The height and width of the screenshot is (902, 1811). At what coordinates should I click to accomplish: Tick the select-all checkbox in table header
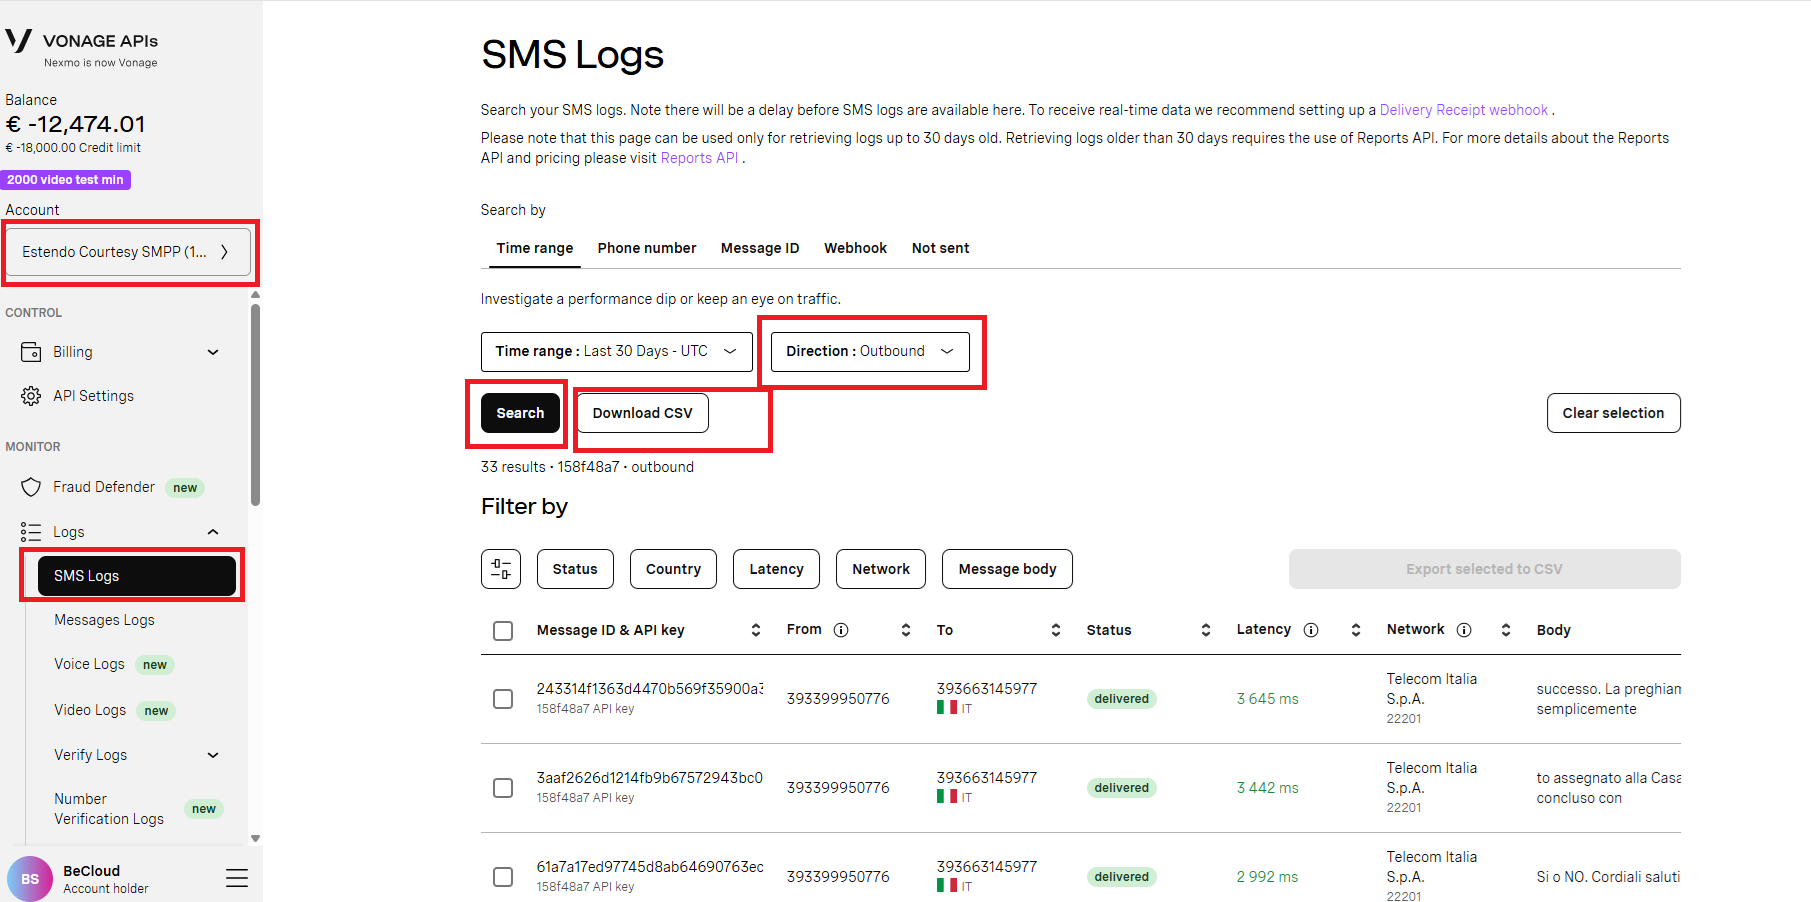coord(503,631)
